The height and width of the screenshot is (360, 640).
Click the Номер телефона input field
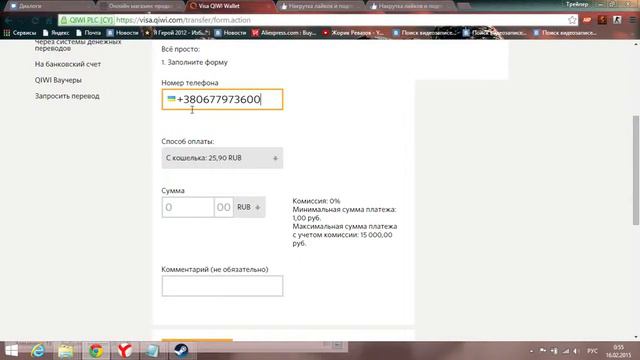coord(222,99)
